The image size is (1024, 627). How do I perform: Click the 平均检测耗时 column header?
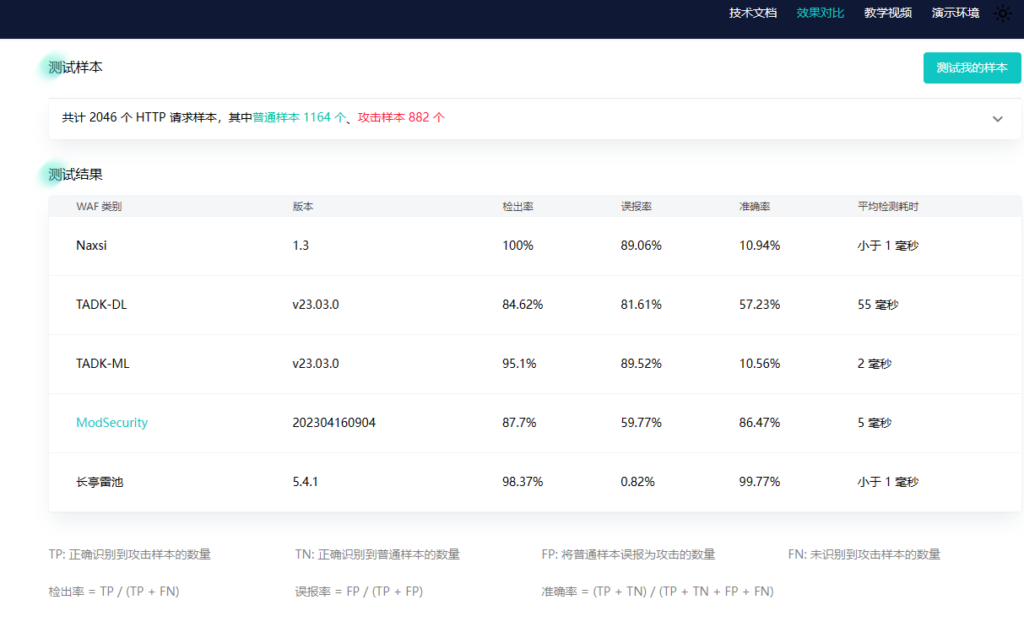888,206
